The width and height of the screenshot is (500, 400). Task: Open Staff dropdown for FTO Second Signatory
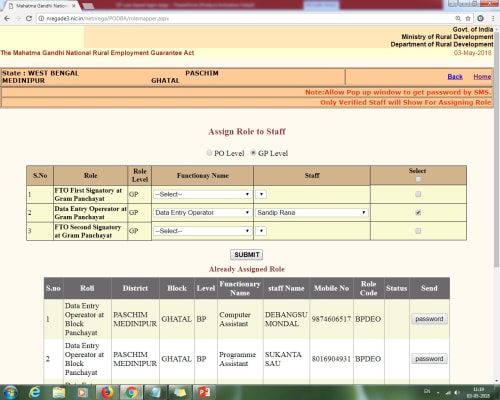click(261, 231)
